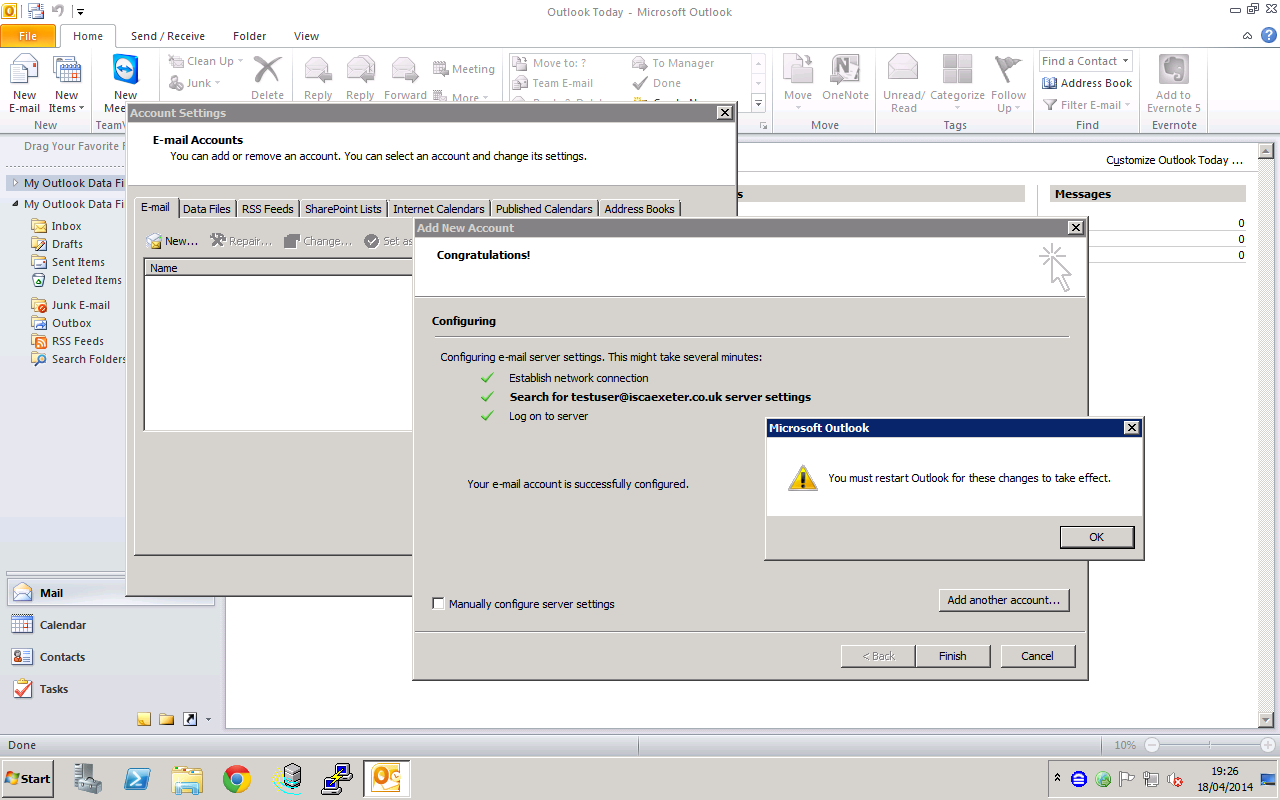Click the Undo icon in quick access toolbar
The width and height of the screenshot is (1280, 800).
pyautogui.click(x=57, y=12)
